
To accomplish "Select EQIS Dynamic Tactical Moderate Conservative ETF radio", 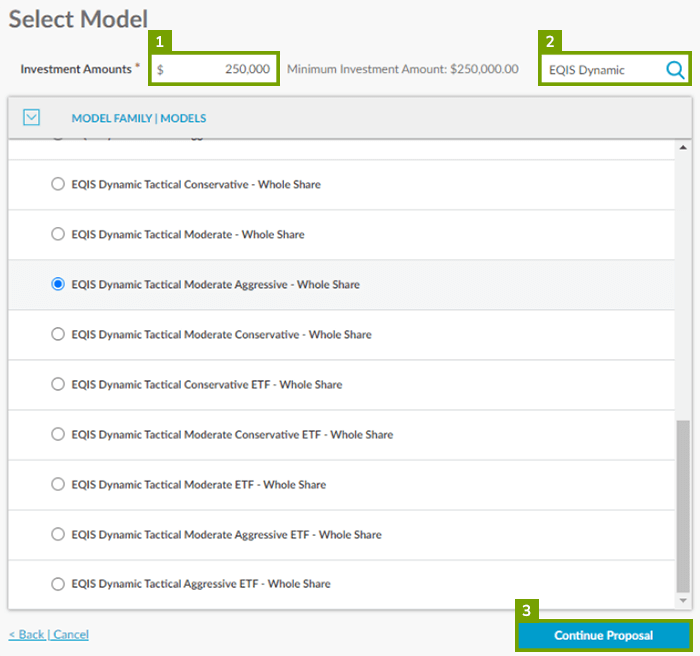I will (x=58, y=434).
